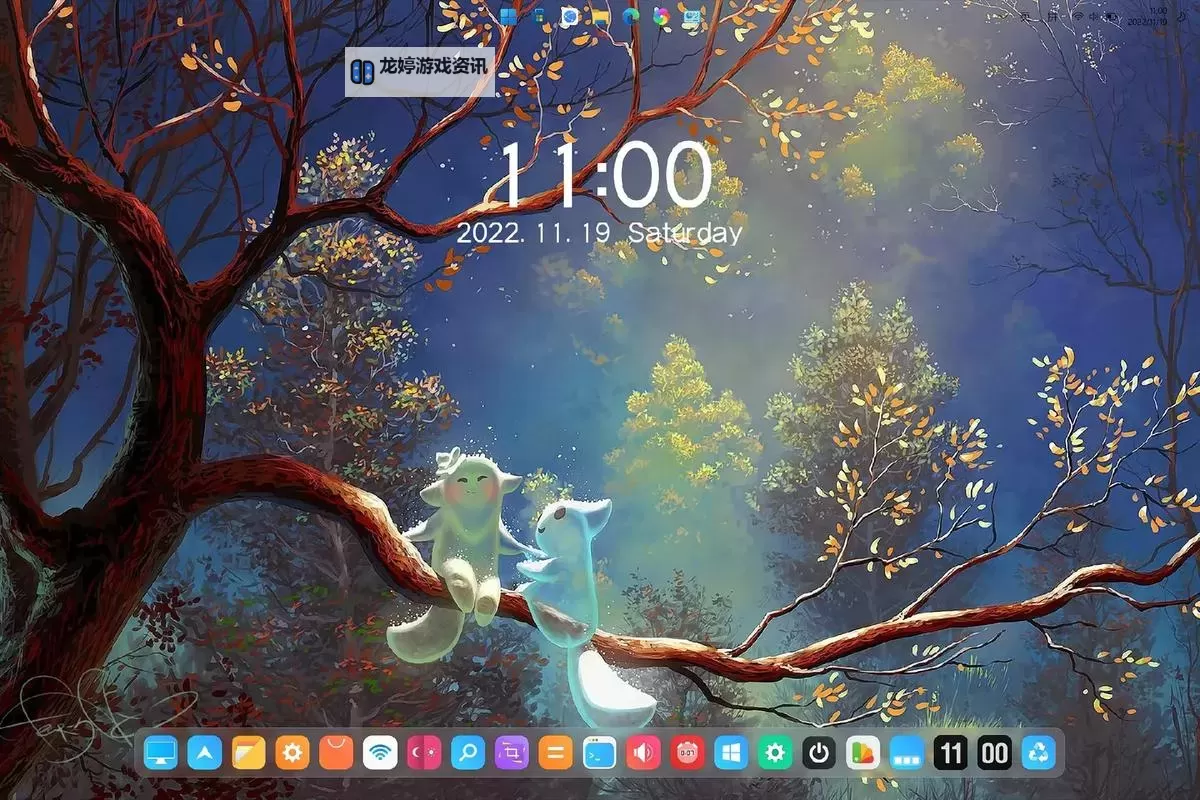Click the Wi-Fi icon in system tray

coord(1080,16)
